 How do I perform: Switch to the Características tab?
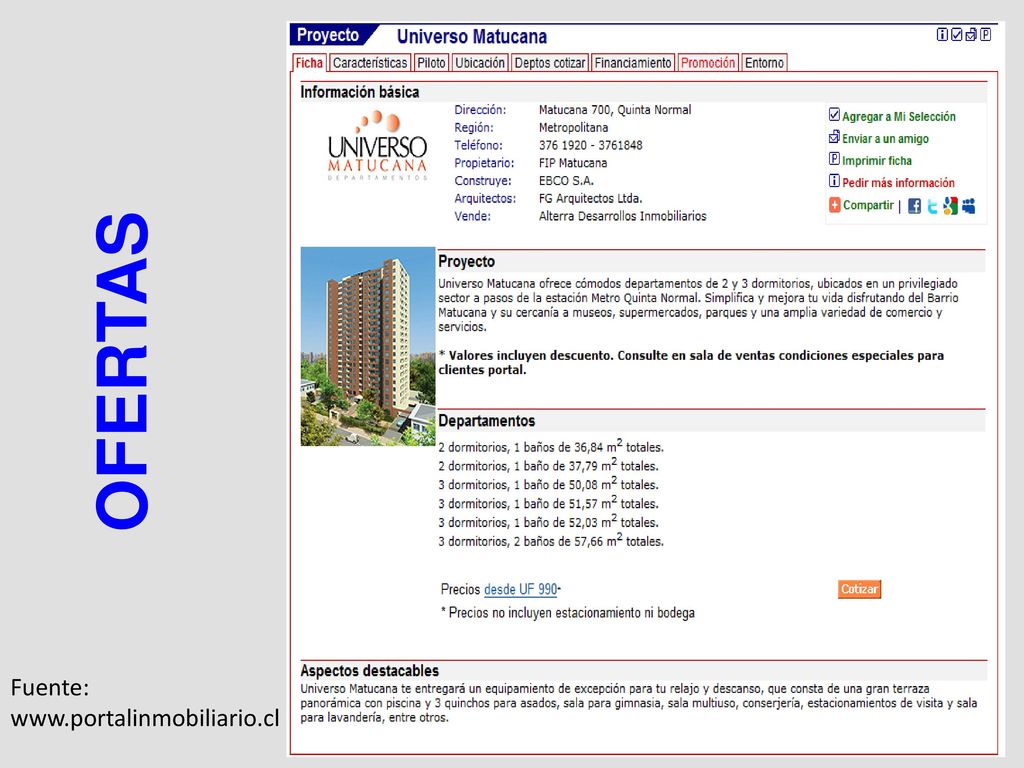coord(370,63)
